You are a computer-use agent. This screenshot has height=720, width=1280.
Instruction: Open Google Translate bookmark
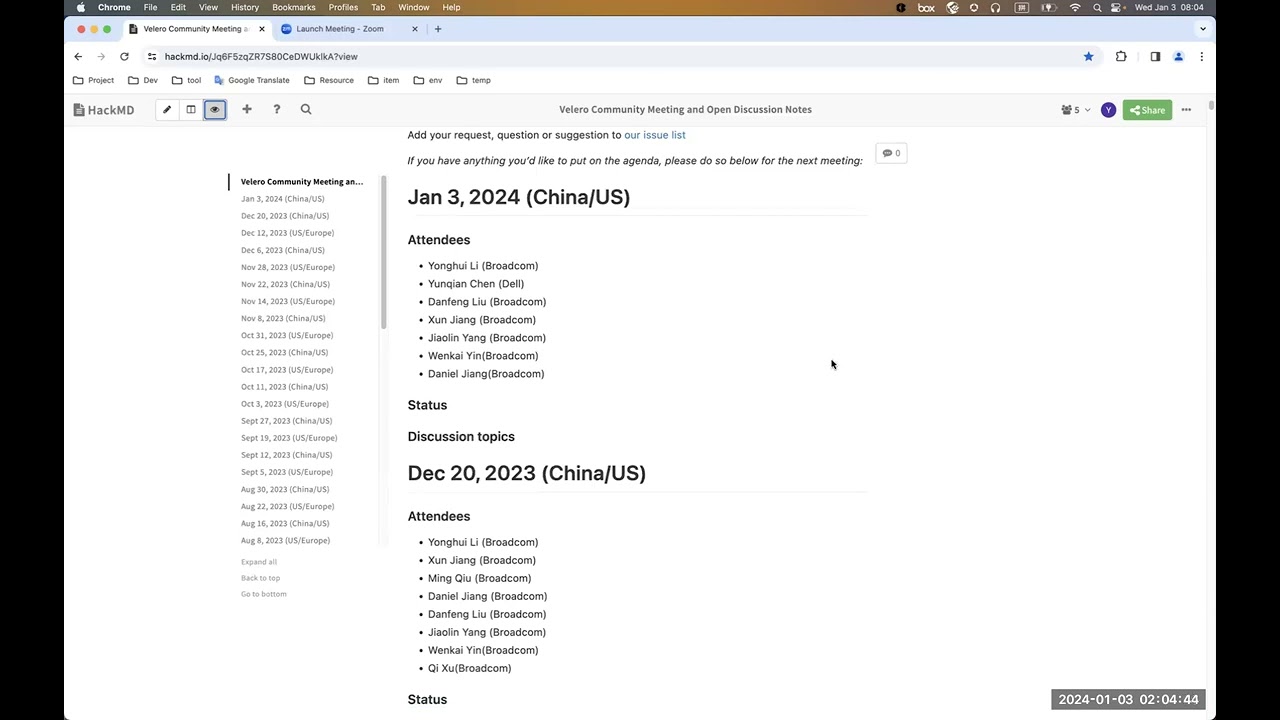(251, 80)
